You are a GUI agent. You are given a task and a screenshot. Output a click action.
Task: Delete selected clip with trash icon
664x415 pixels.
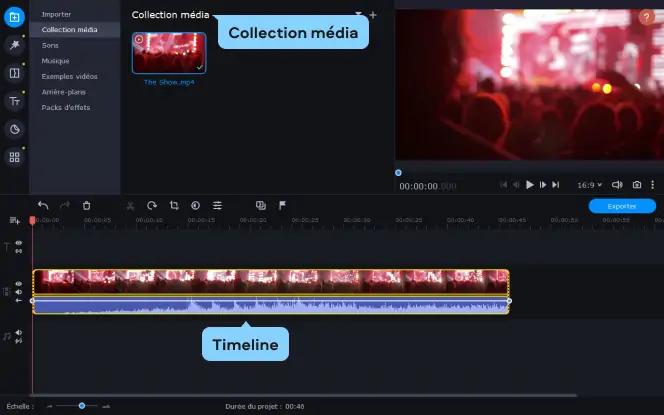point(86,205)
